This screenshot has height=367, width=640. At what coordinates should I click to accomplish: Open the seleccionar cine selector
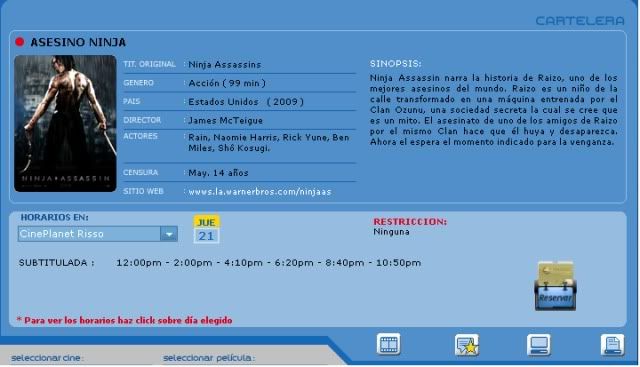tap(47, 358)
